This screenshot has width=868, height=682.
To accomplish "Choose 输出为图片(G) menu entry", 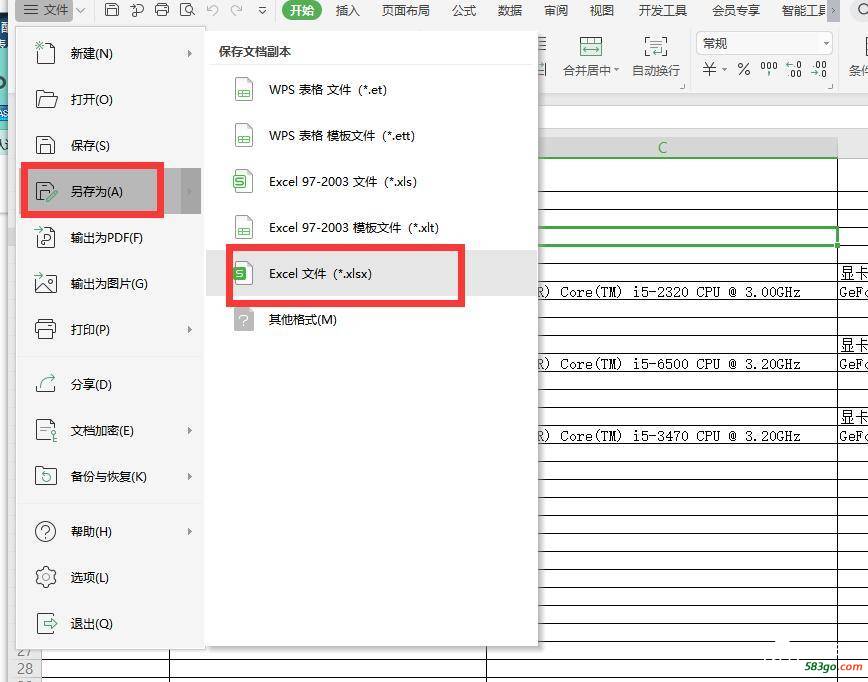I will [111, 284].
